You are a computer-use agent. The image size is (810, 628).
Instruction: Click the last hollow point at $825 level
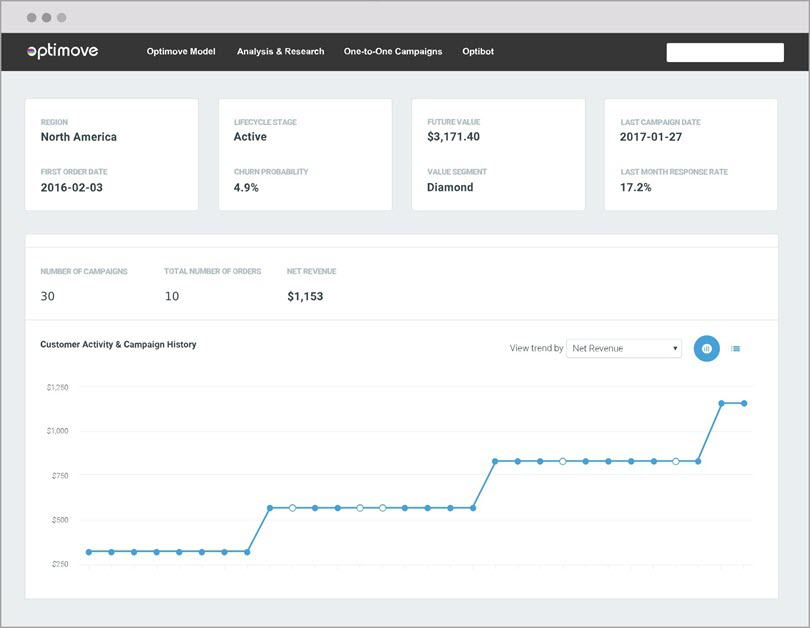pos(676,461)
